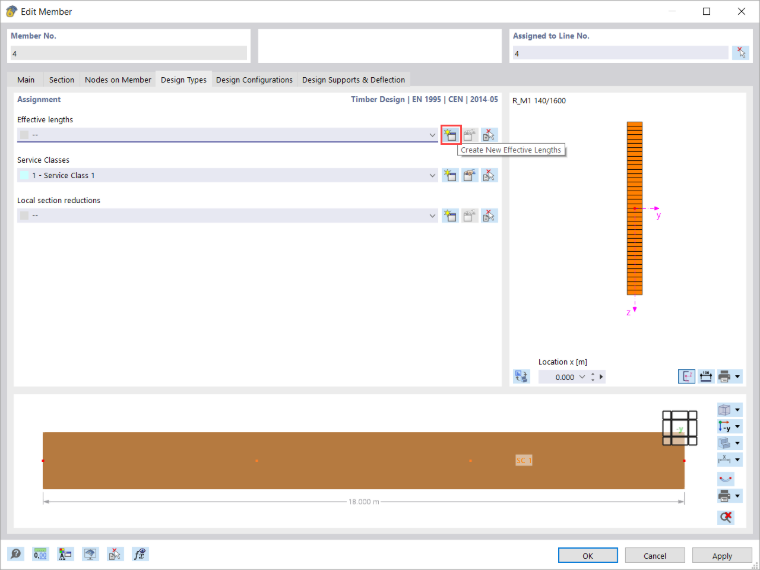Open print dropdown arrow in section preview
Image resolution: width=760 pixels, height=570 pixels.
[738, 376]
